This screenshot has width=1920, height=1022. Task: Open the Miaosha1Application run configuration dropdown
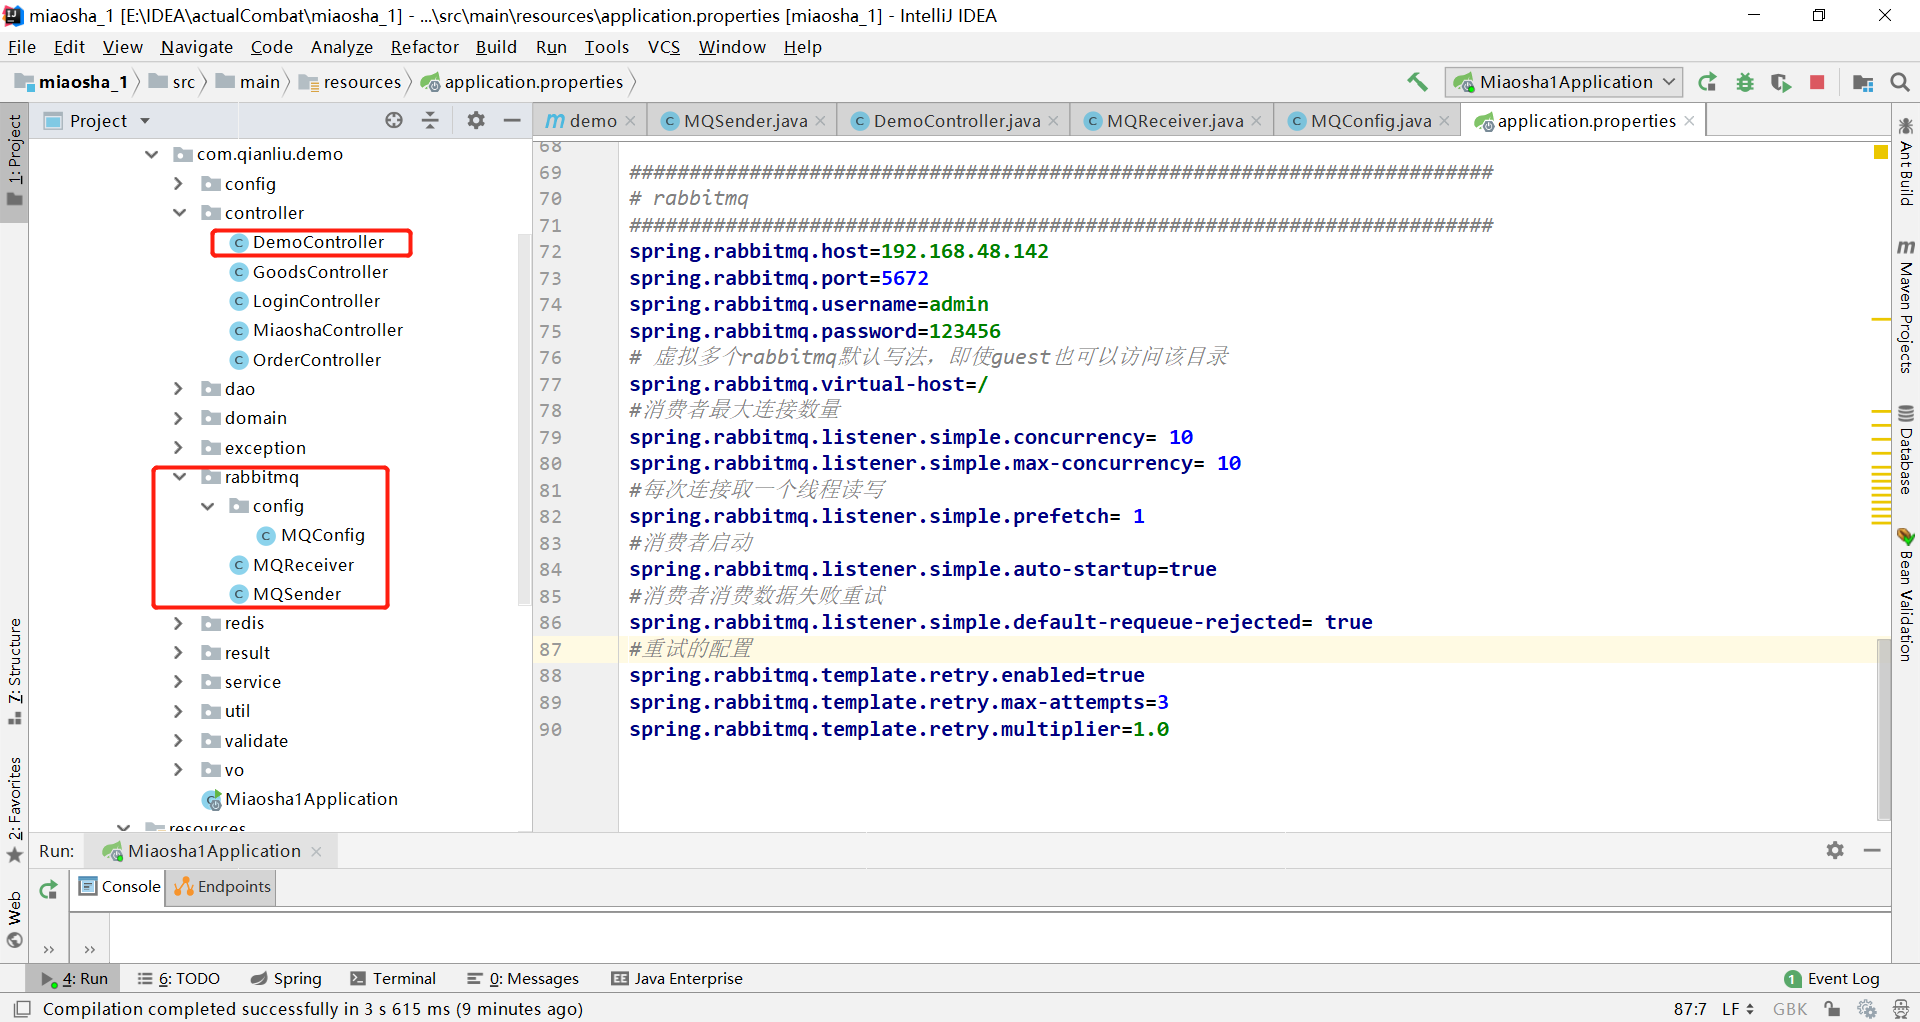(1564, 82)
